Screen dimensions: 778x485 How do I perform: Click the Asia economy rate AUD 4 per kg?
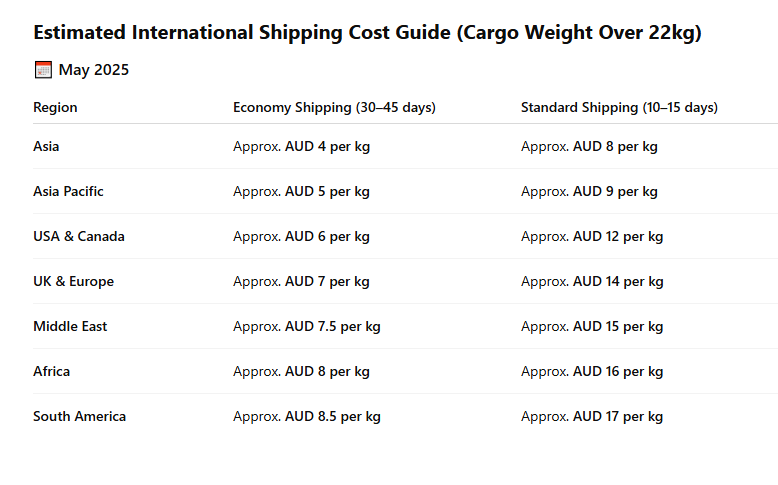tap(327, 146)
